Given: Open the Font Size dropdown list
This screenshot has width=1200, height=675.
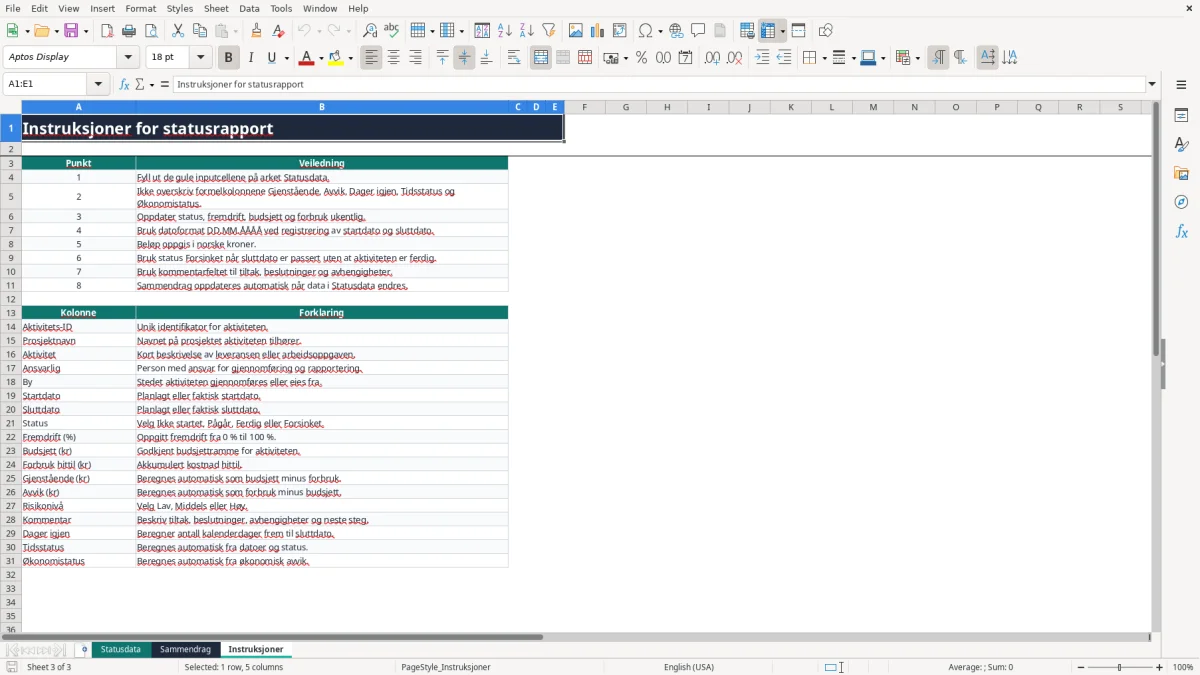Looking at the screenshot, I should (x=200, y=58).
